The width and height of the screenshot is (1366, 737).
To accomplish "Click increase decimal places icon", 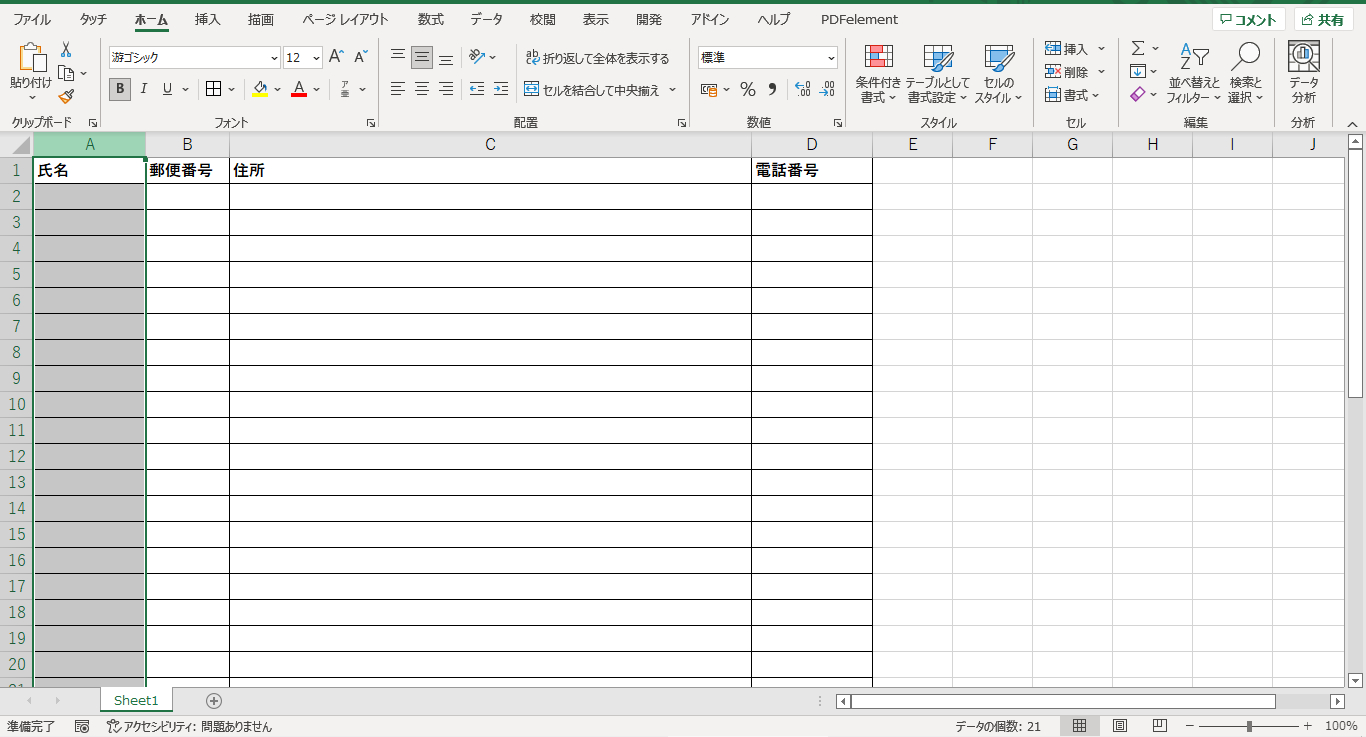I will [x=802, y=89].
